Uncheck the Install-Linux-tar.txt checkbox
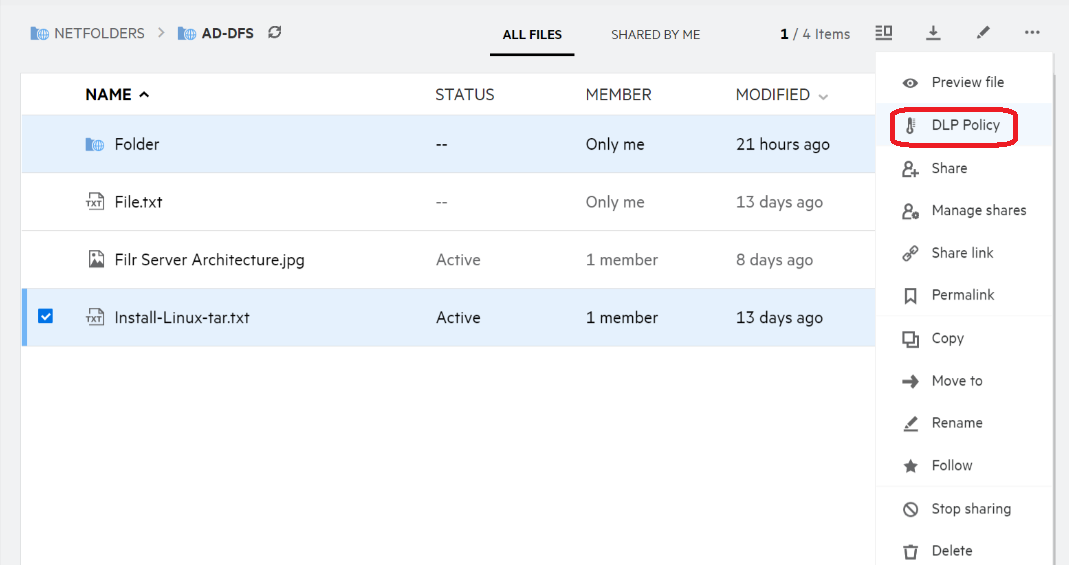 click(45, 317)
